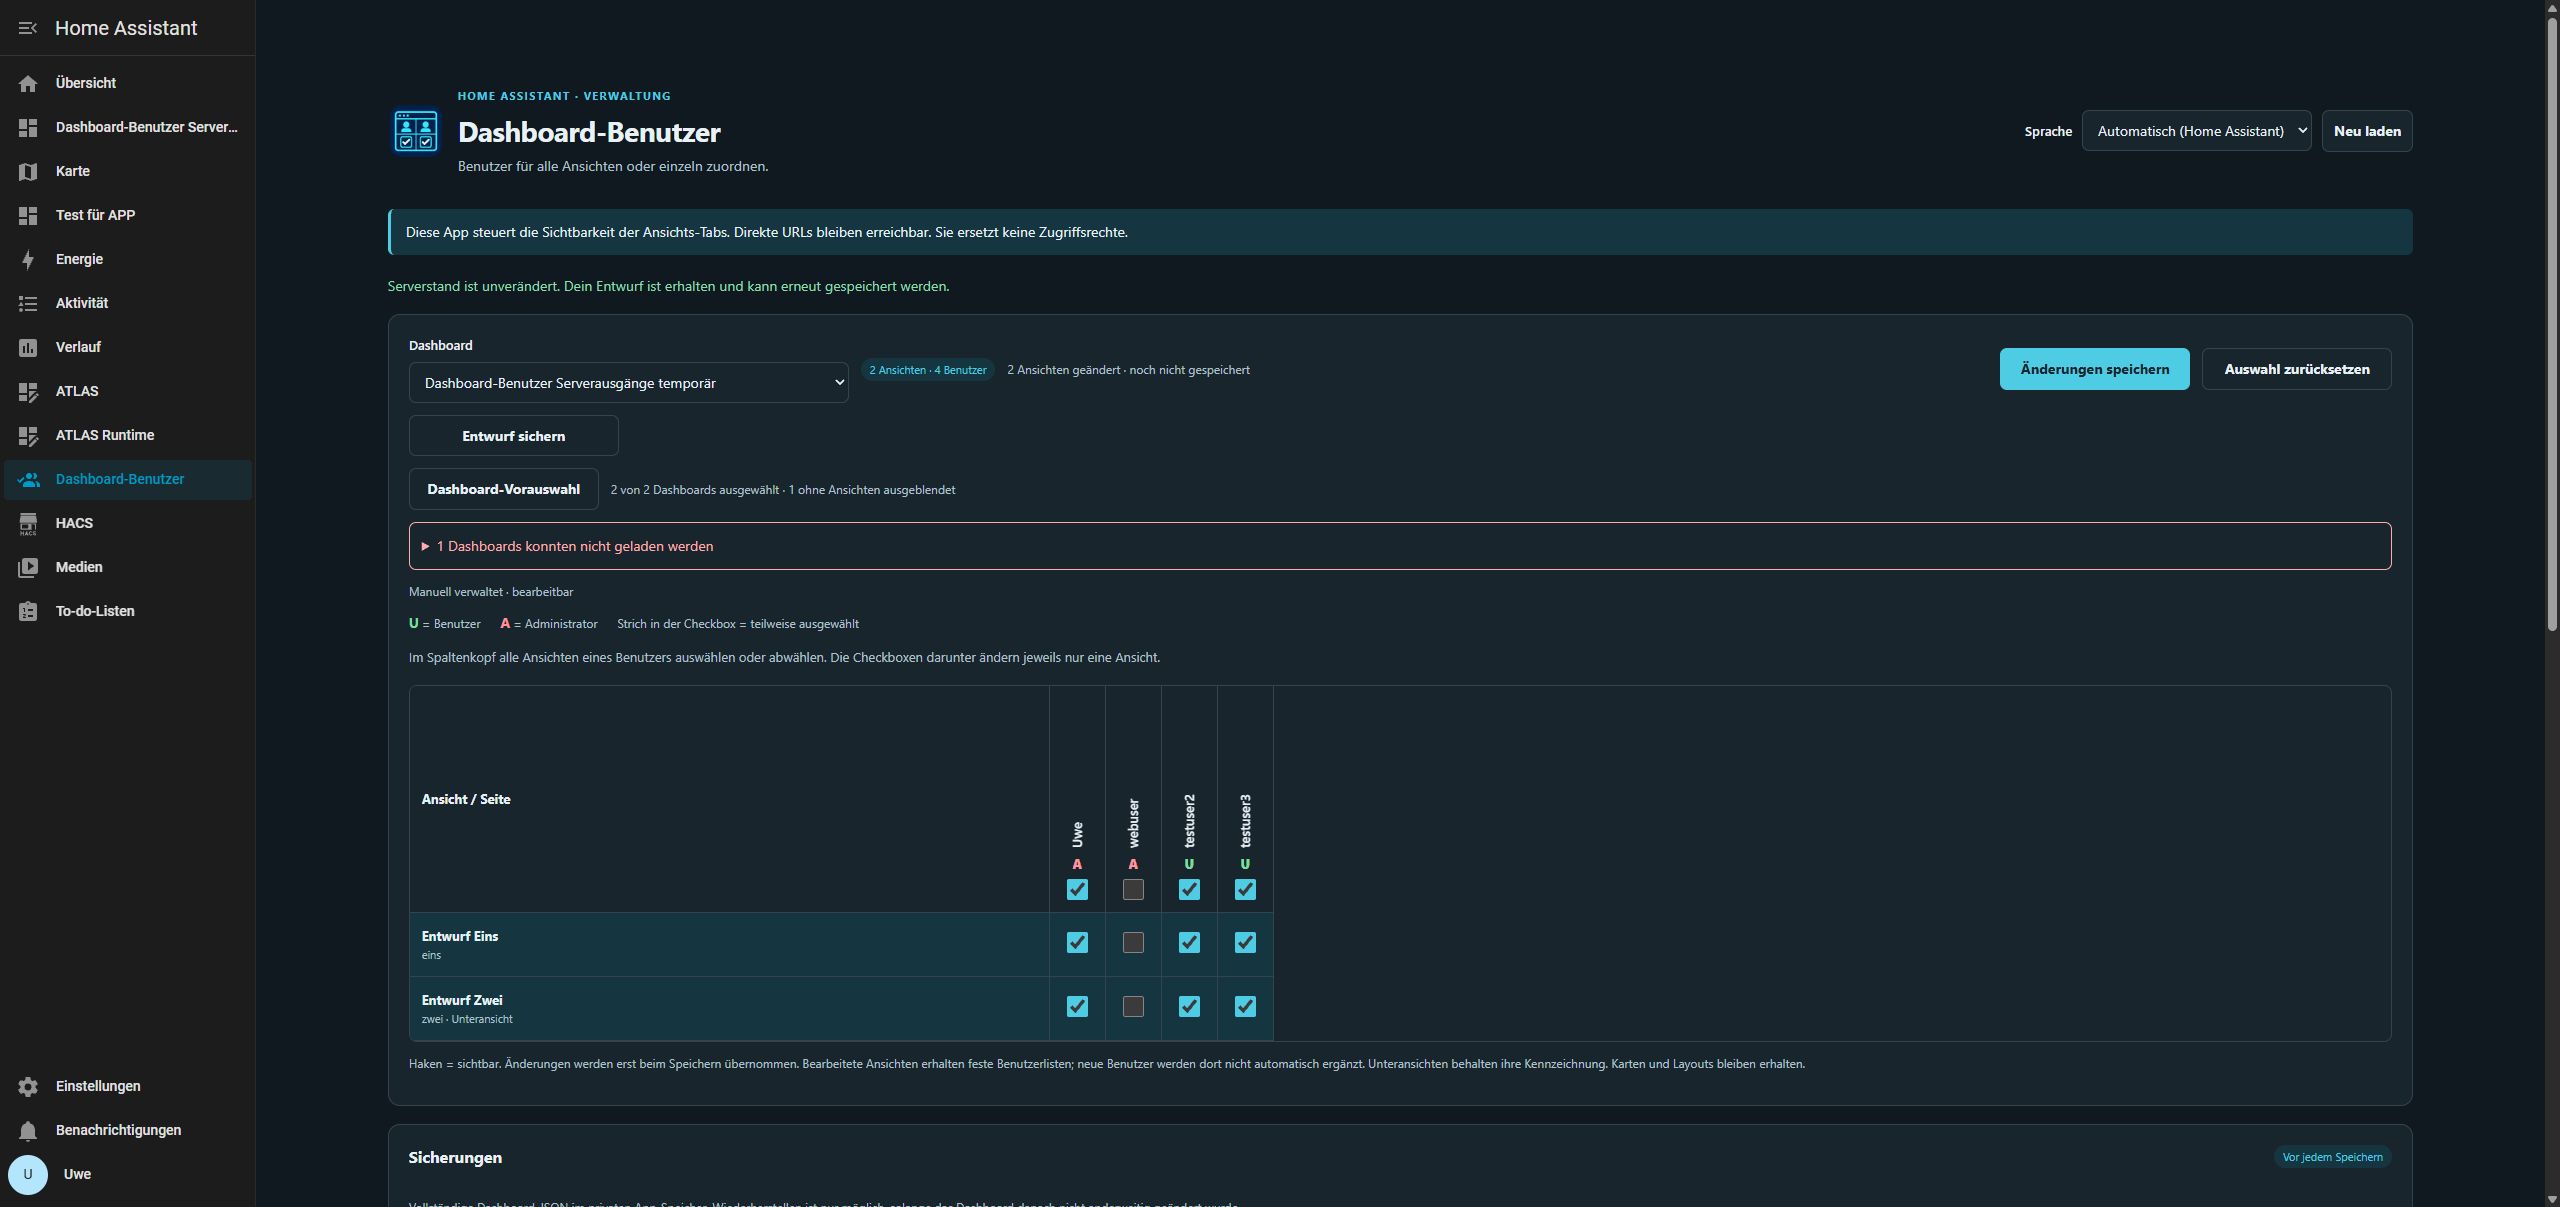The width and height of the screenshot is (2560, 1207).
Task: Open the Karte map icon in sidebar
Action: (x=28, y=171)
